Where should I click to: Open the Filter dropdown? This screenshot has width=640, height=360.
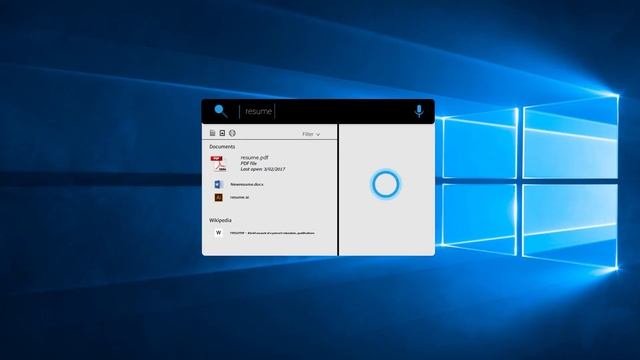pyautogui.click(x=311, y=134)
